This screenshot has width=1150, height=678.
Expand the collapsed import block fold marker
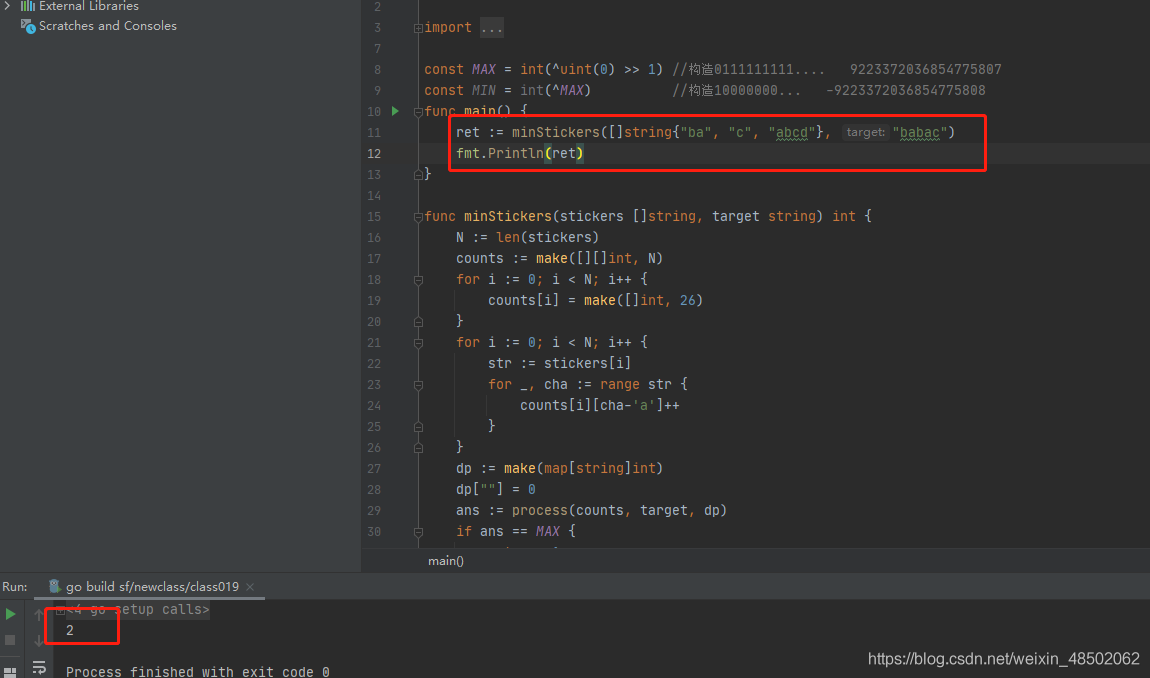[x=418, y=28]
